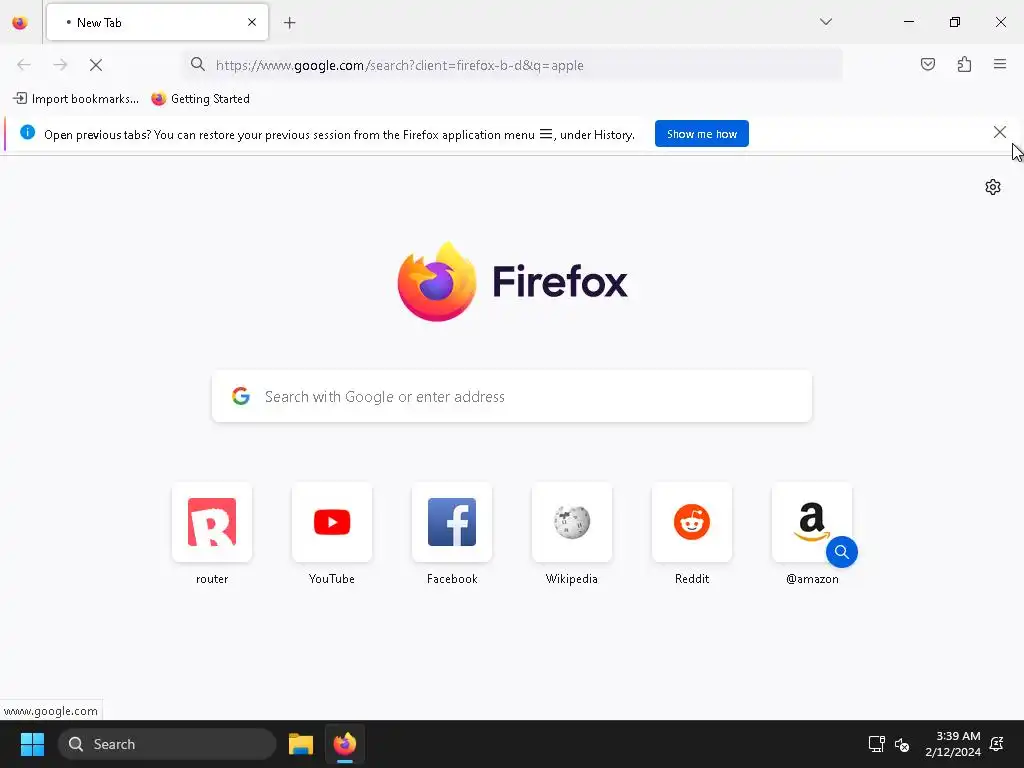Click the YouTube label text
This screenshot has width=1024, height=768.
[x=332, y=579]
